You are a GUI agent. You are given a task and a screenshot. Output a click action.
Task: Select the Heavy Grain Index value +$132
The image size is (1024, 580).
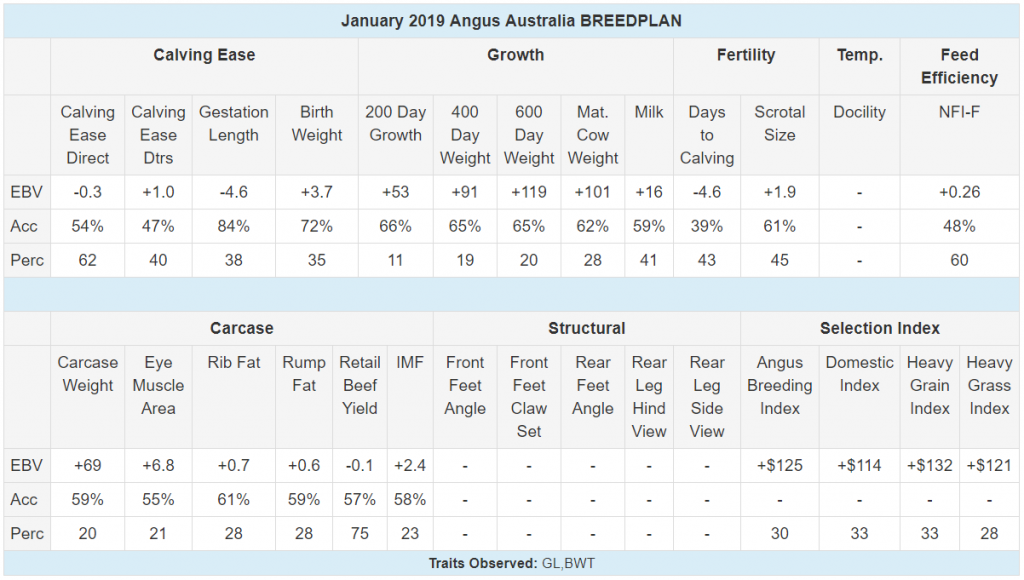pos(929,466)
